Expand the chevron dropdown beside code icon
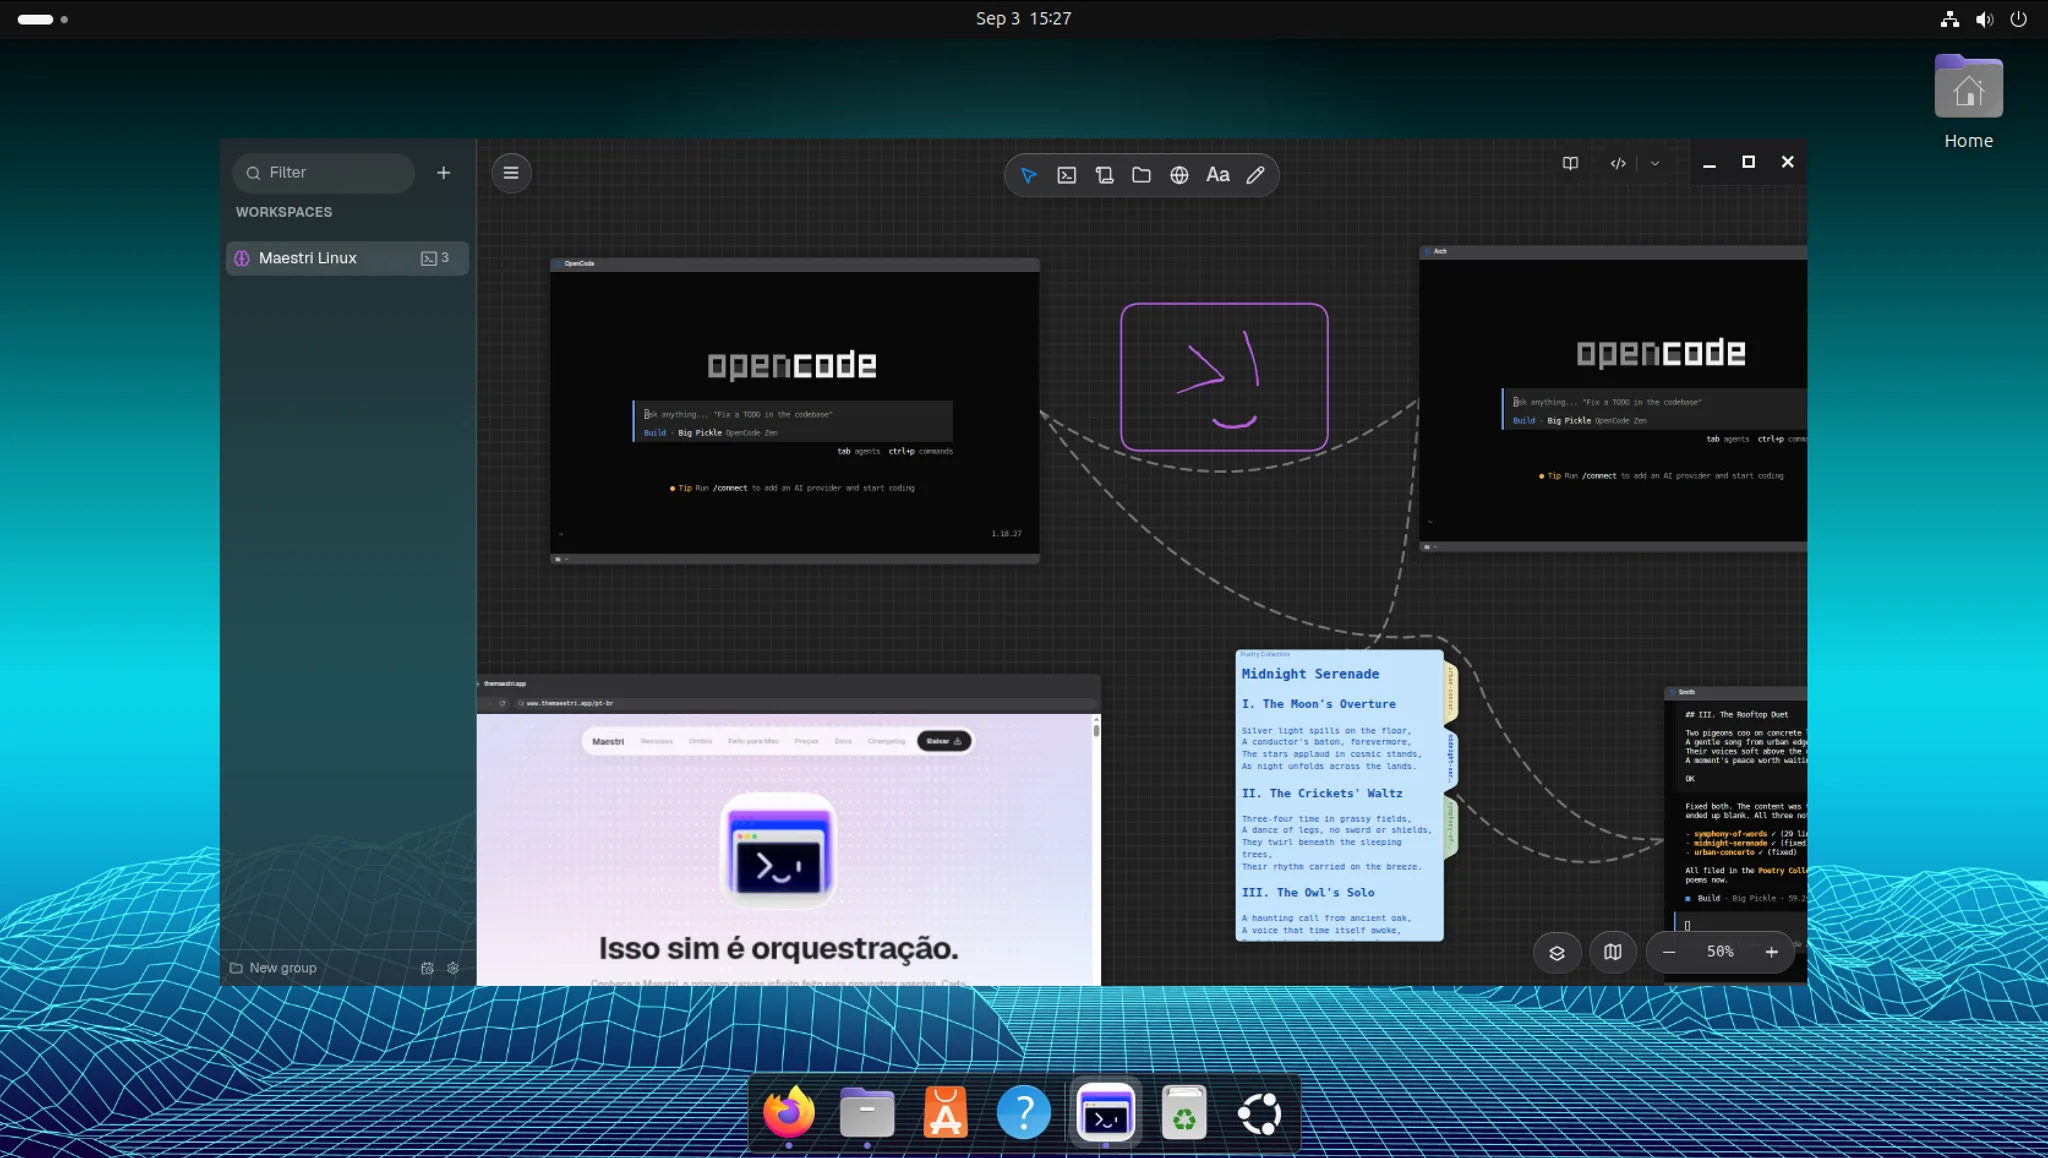This screenshot has width=2048, height=1158. coord(1655,163)
